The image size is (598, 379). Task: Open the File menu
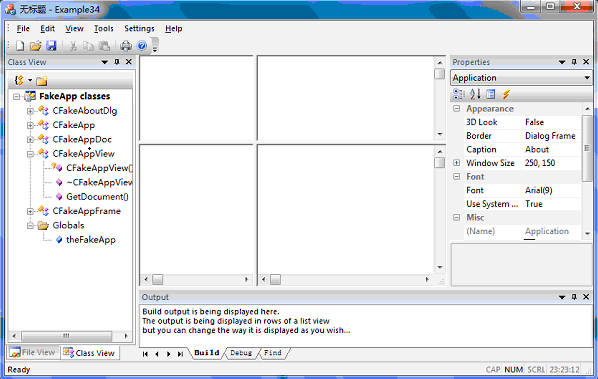tap(23, 29)
